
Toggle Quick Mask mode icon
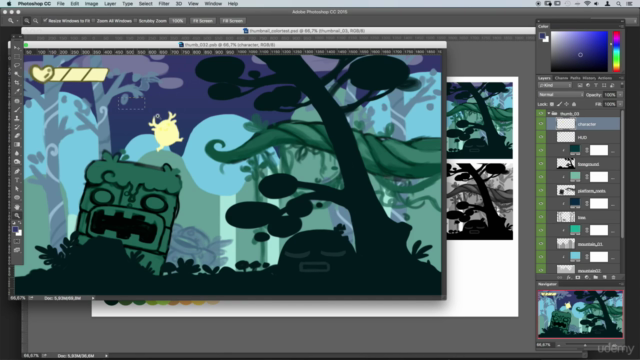click(17, 241)
